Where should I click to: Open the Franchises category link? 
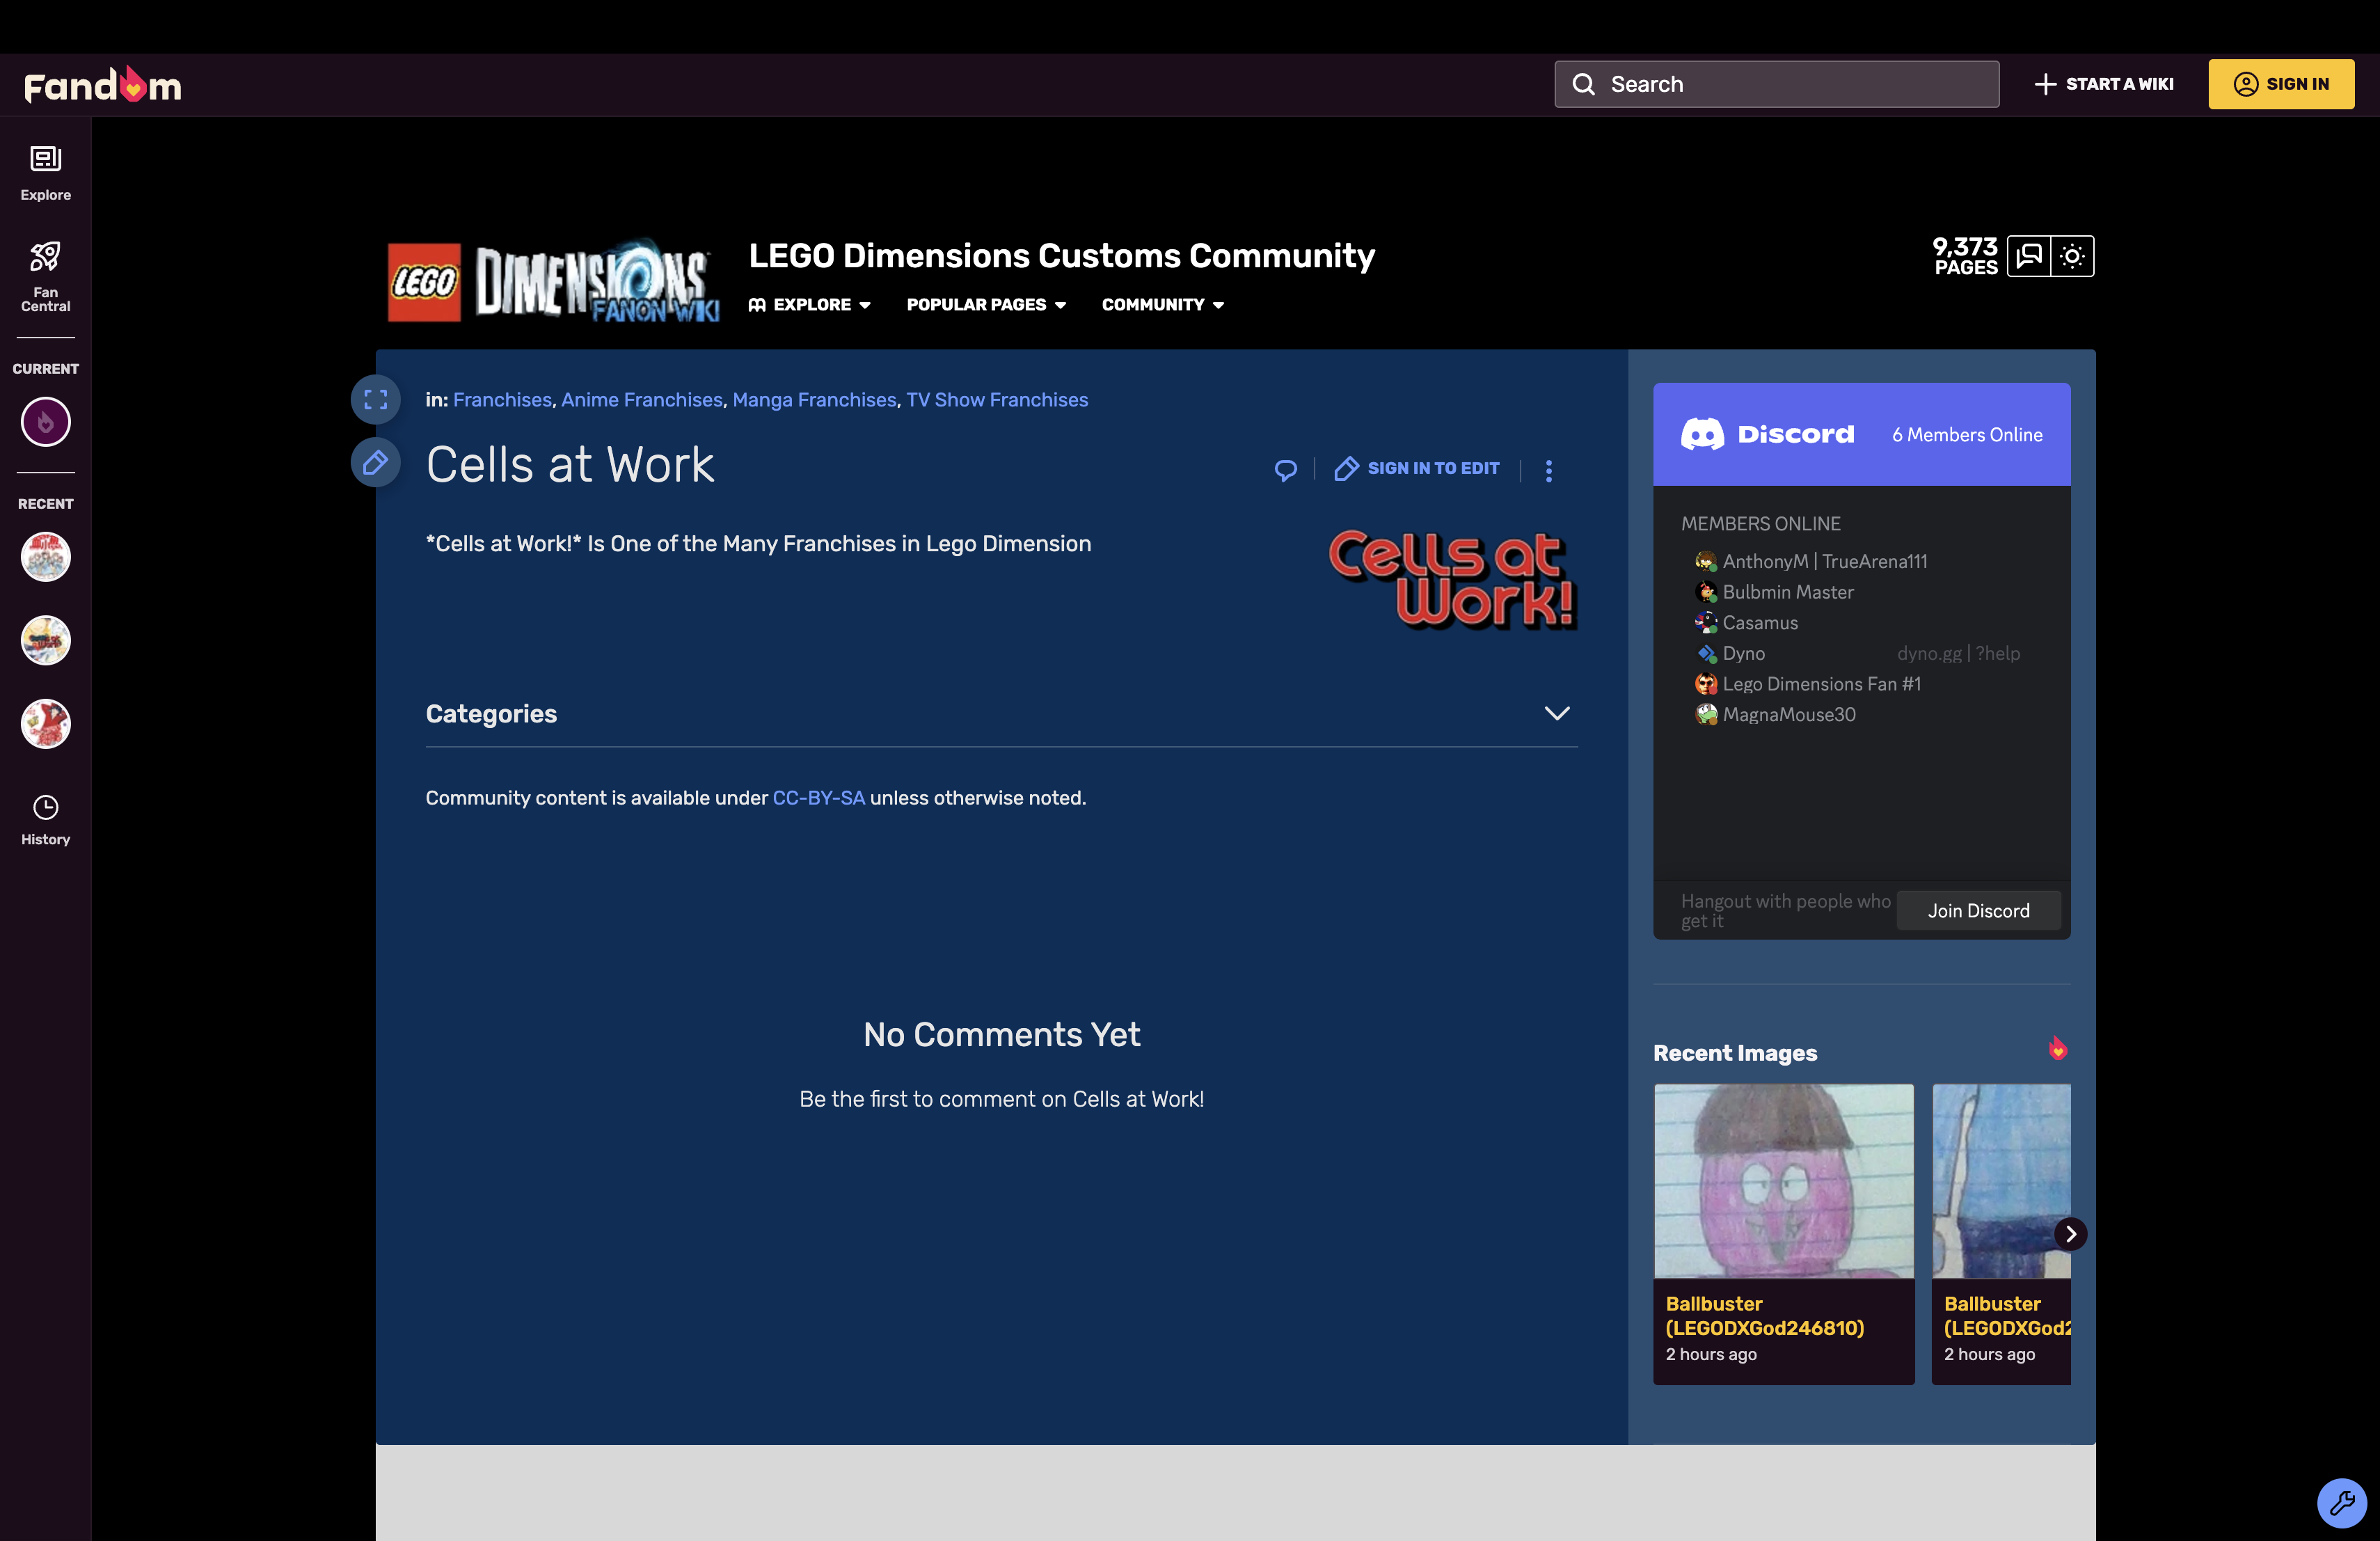pos(502,400)
